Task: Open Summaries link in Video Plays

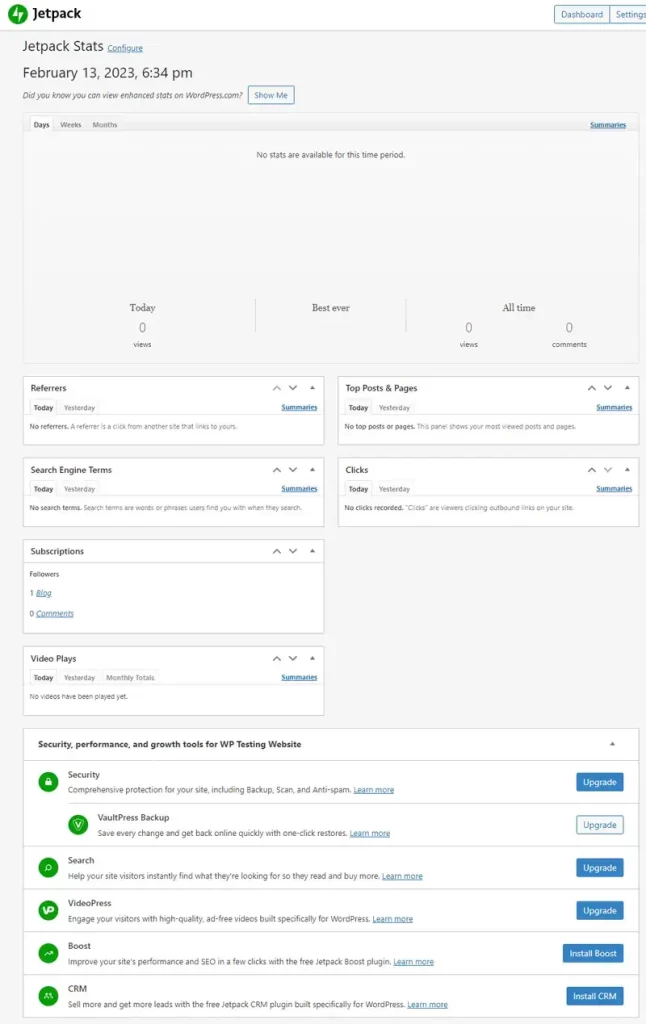Action: click(299, 678)
